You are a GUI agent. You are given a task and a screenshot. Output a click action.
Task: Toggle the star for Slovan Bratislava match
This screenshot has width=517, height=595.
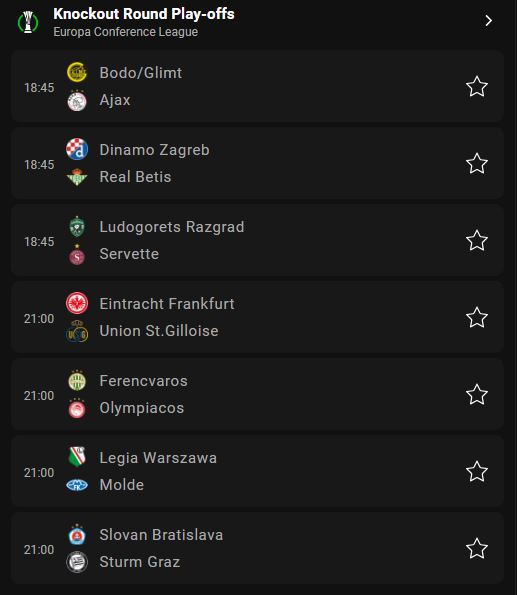pos(476,549)
